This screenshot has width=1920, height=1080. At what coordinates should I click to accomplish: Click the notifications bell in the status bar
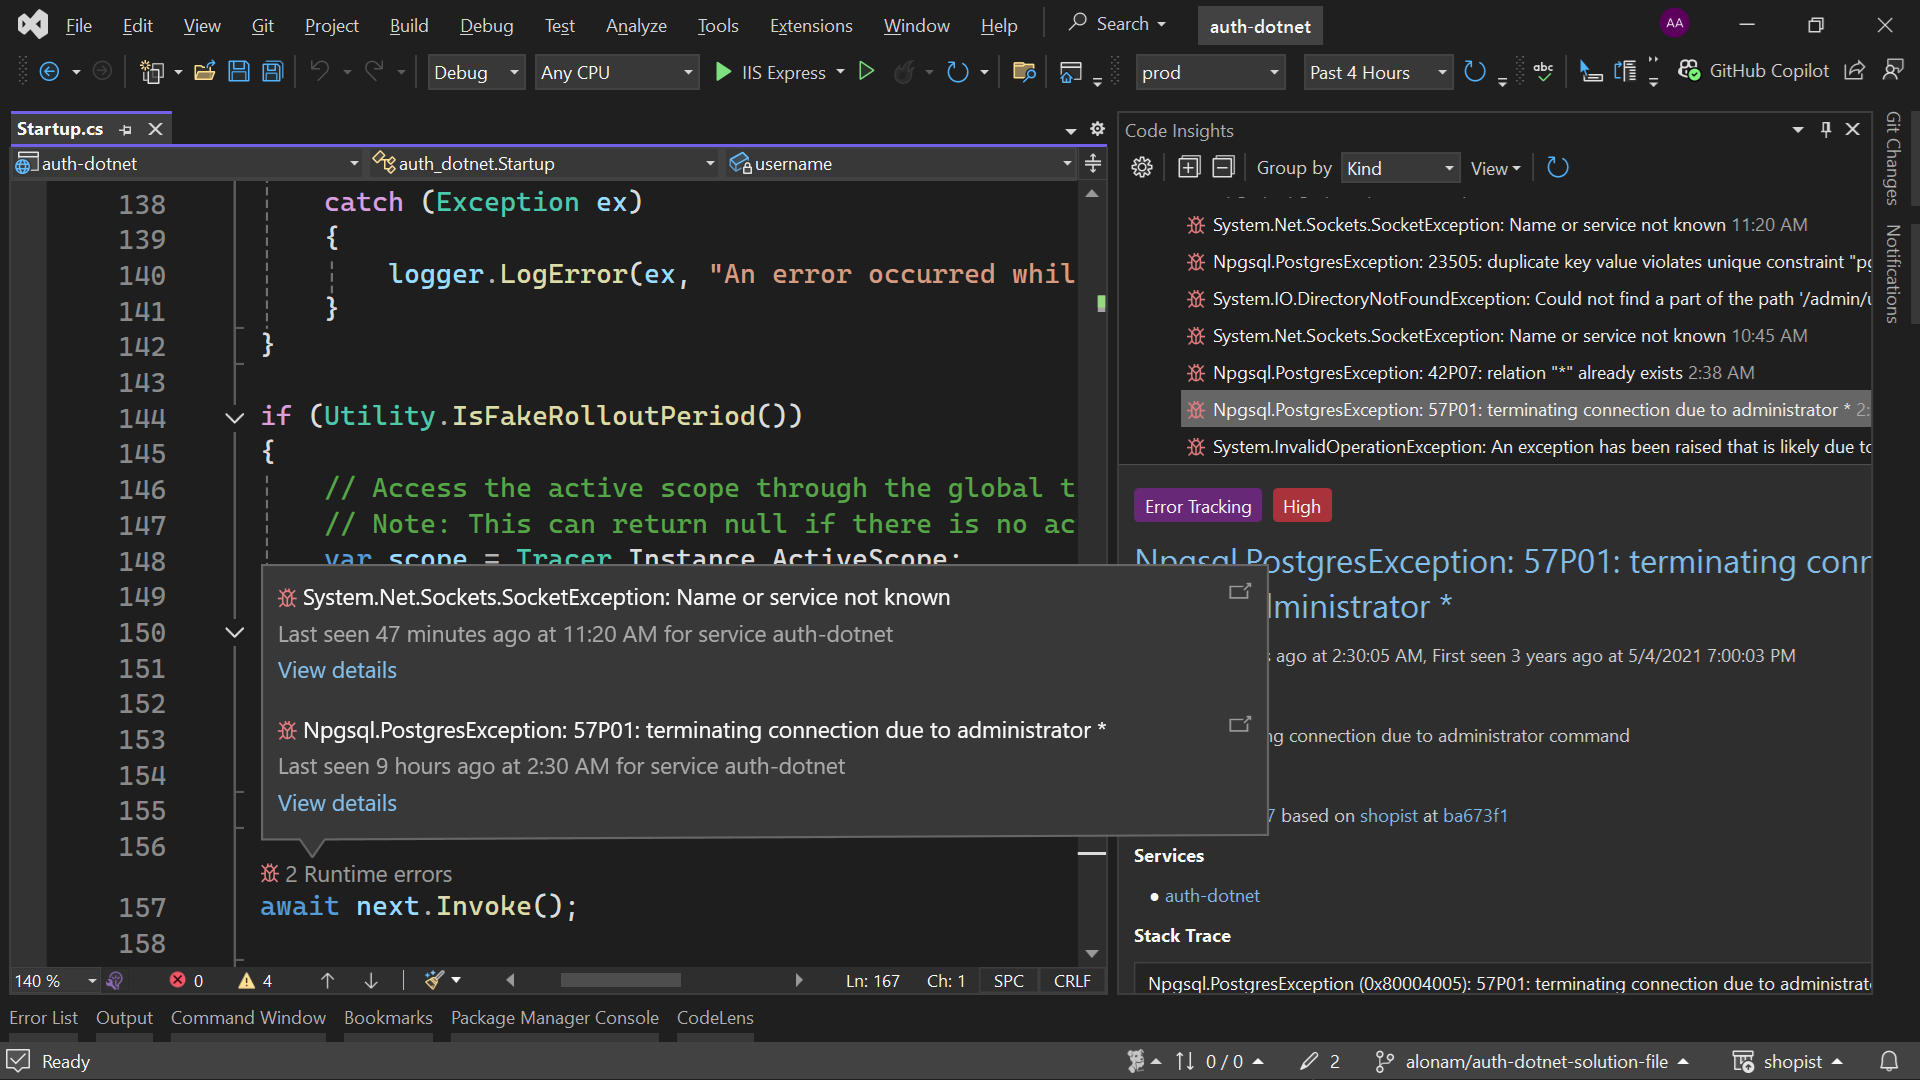point(1889,1061)
